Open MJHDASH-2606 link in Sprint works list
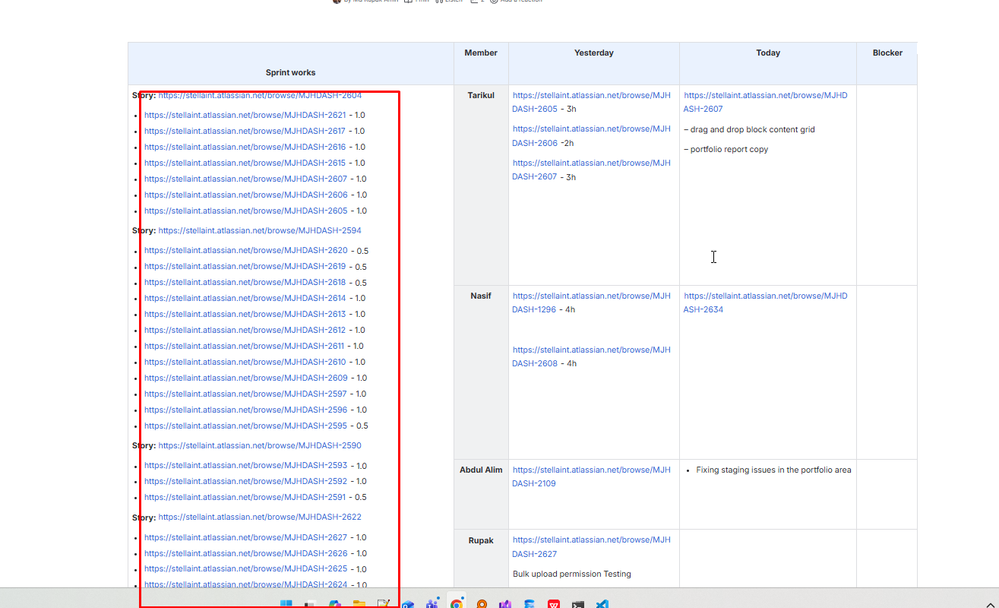Image resolution: width=999 pixels, height=608 pixels. [x=246, y=194]
